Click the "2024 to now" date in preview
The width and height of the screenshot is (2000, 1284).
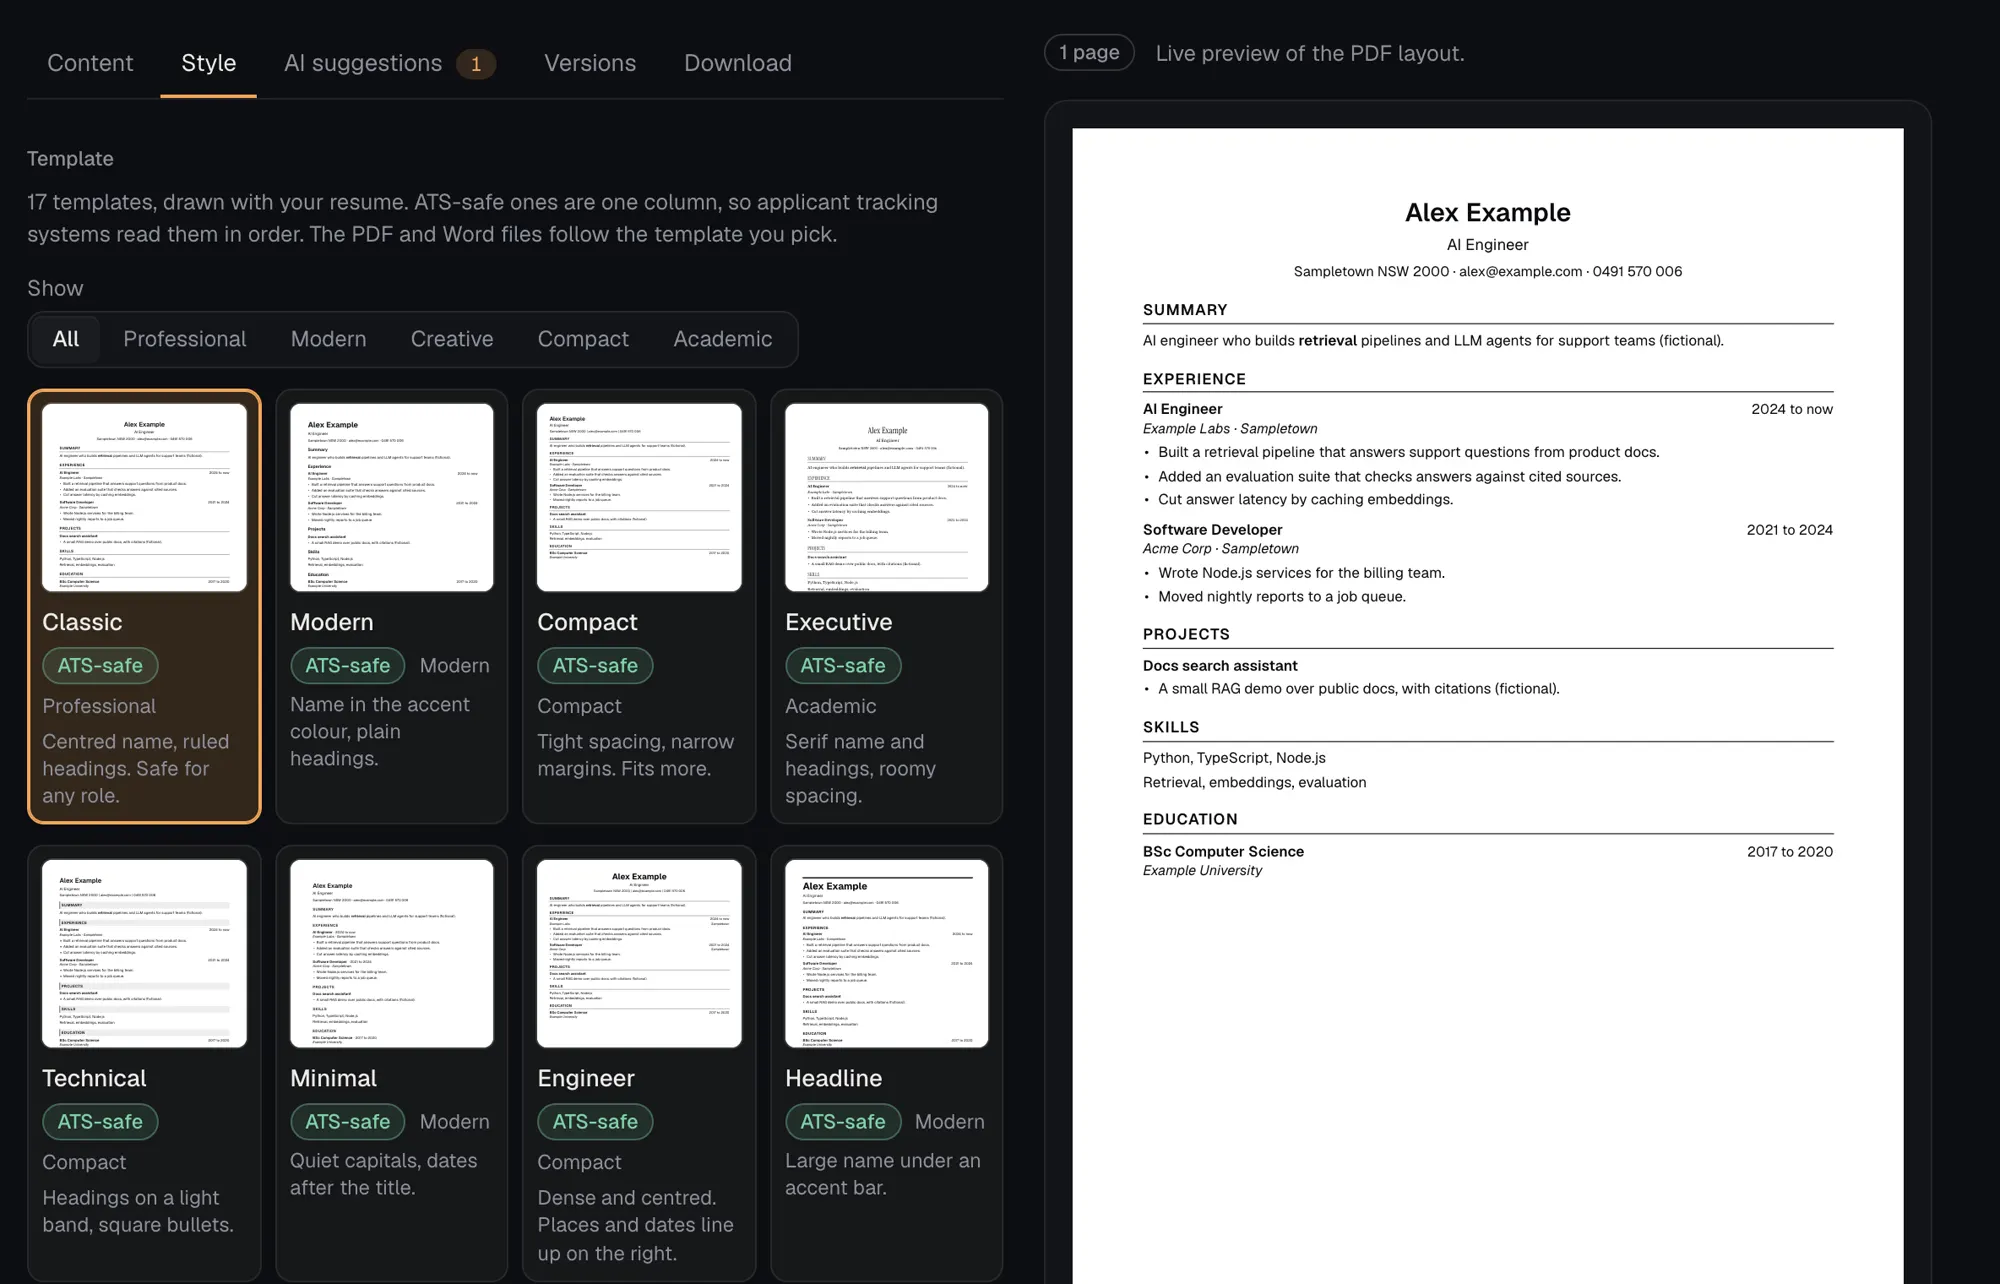point(1791,409)
